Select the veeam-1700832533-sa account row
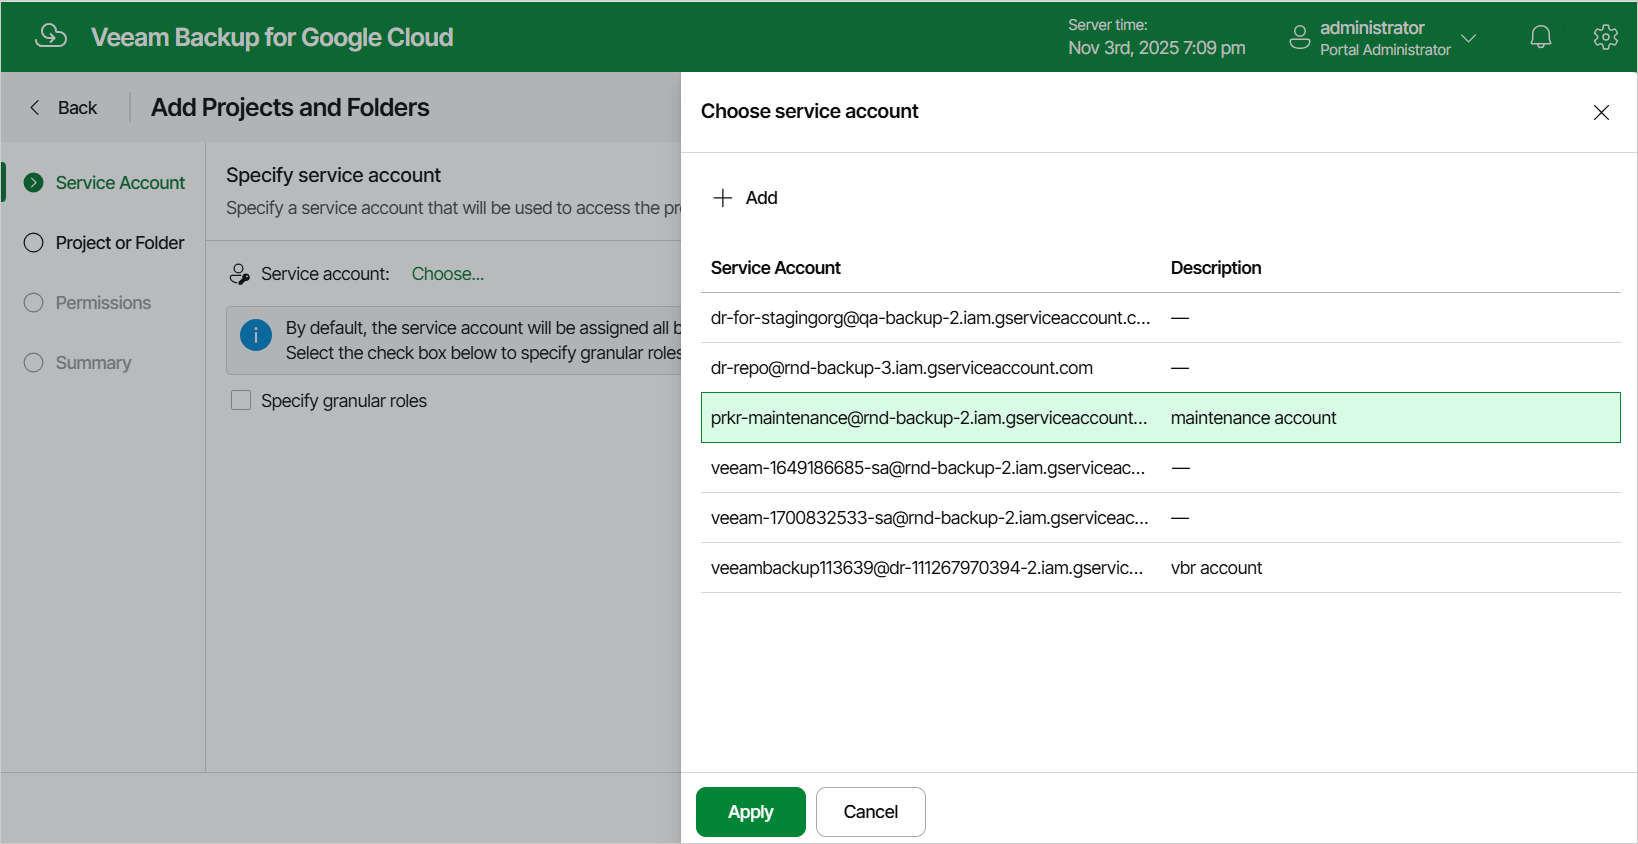1638x844 pixels. pyautogui.click(x=1161, y=518)
